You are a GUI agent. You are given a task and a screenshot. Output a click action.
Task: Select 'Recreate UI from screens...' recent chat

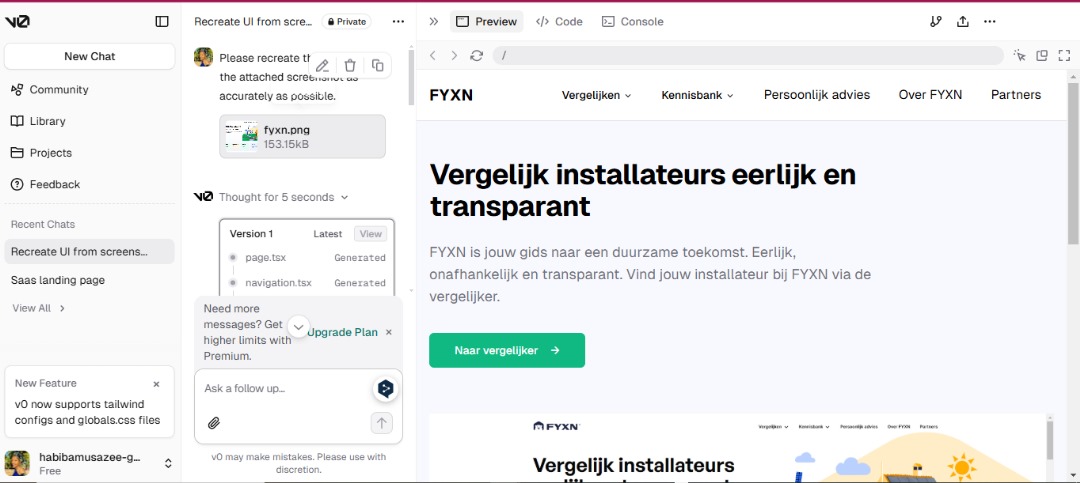[90, 251]
